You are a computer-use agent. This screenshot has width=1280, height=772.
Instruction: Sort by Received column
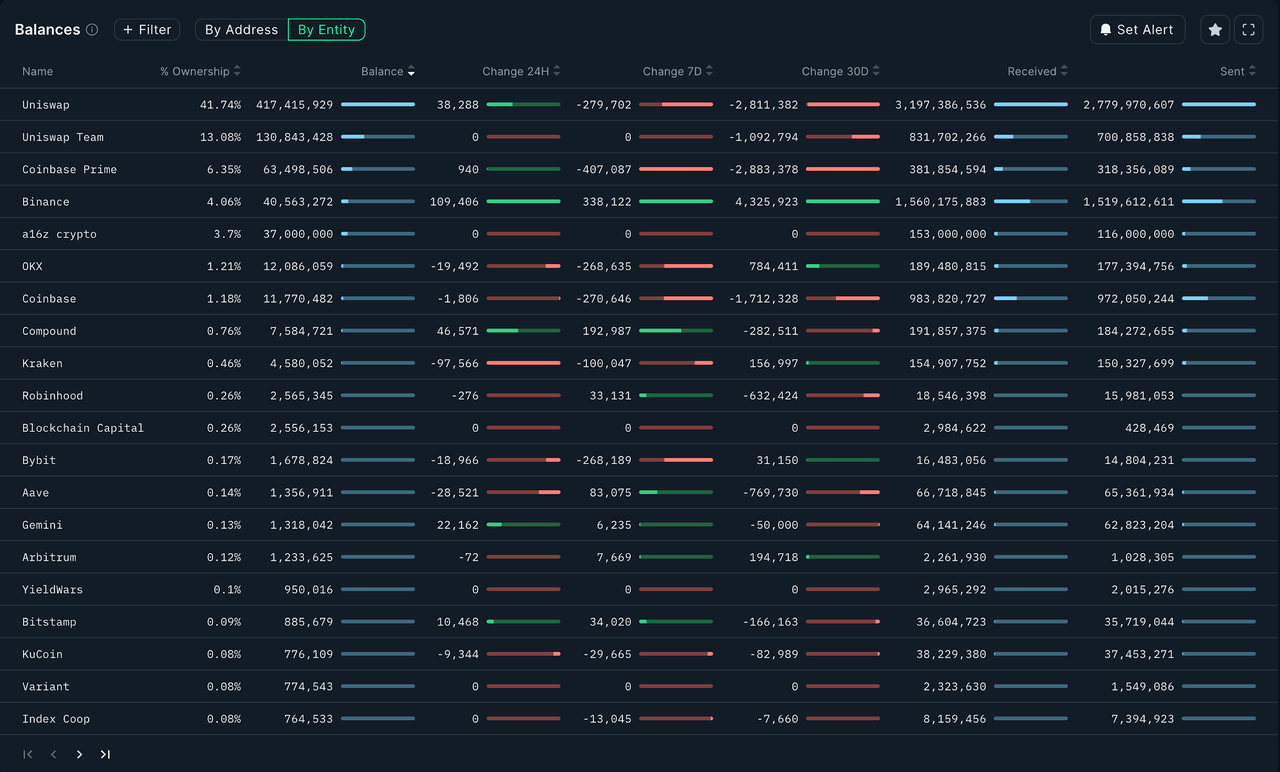(1038, 71)
